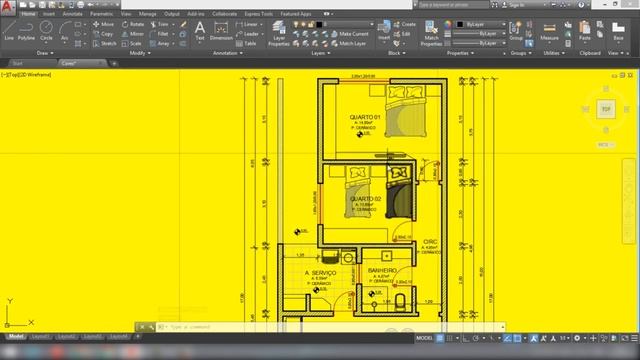The width and height of the screenshot is (640, 360).
Task: Toggle object snap tracking in status bar
Action: pyautogui.click(x=507, y=338)
